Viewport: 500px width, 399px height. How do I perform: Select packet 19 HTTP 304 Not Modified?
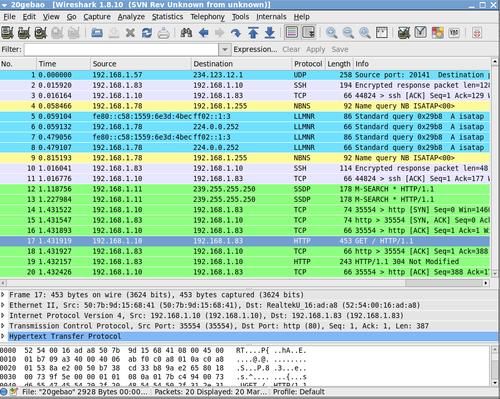tap(245, 262)
